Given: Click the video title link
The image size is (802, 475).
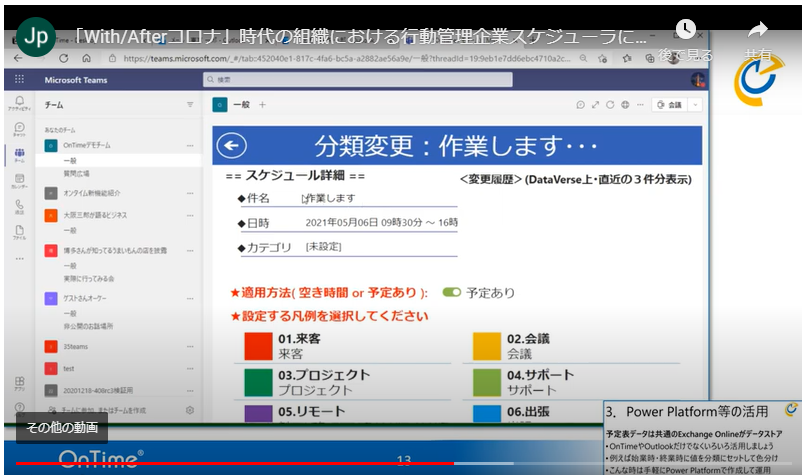Looking at the screenshot, I should point(361,36).
